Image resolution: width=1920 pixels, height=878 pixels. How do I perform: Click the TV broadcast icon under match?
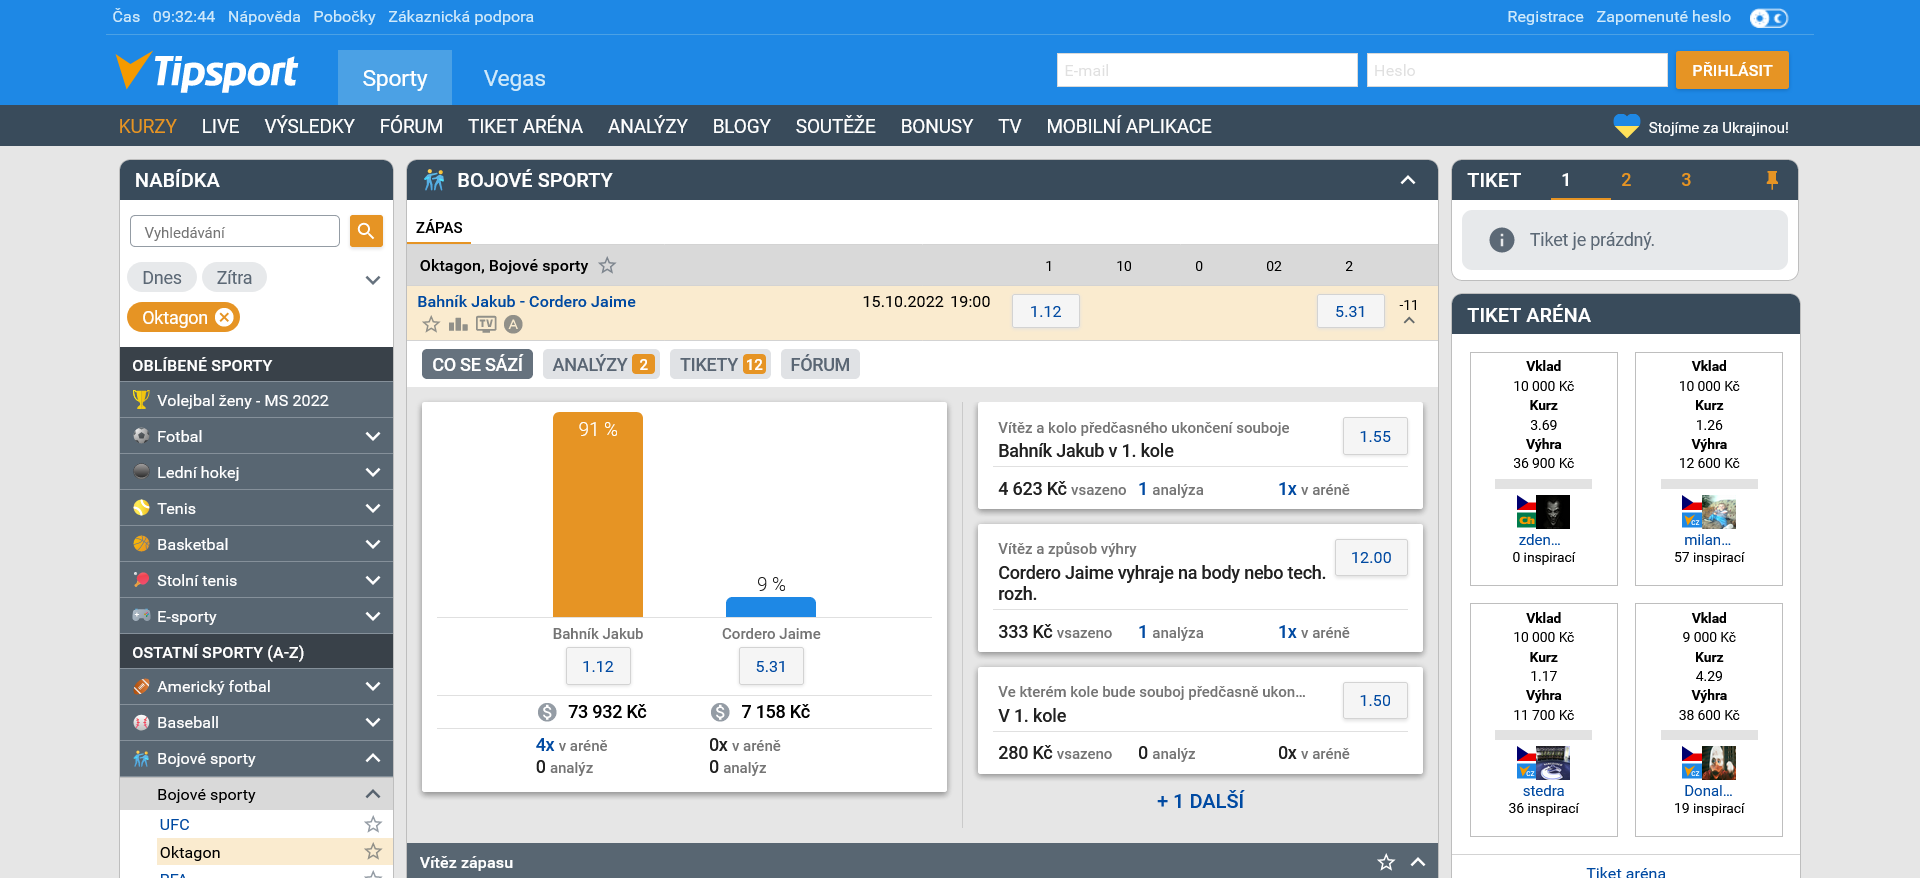click(486, 324)
